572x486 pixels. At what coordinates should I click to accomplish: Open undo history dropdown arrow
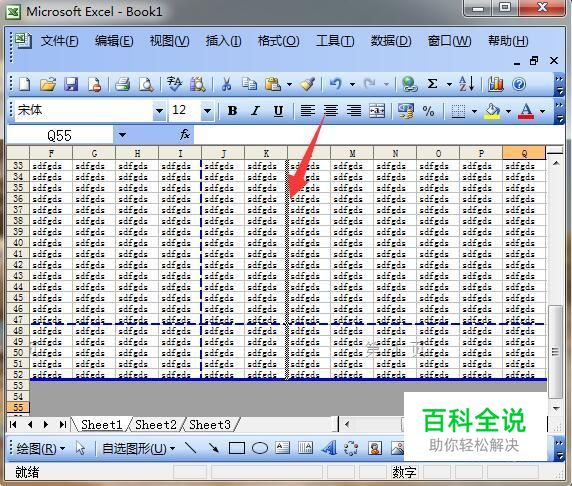[352, 85]
